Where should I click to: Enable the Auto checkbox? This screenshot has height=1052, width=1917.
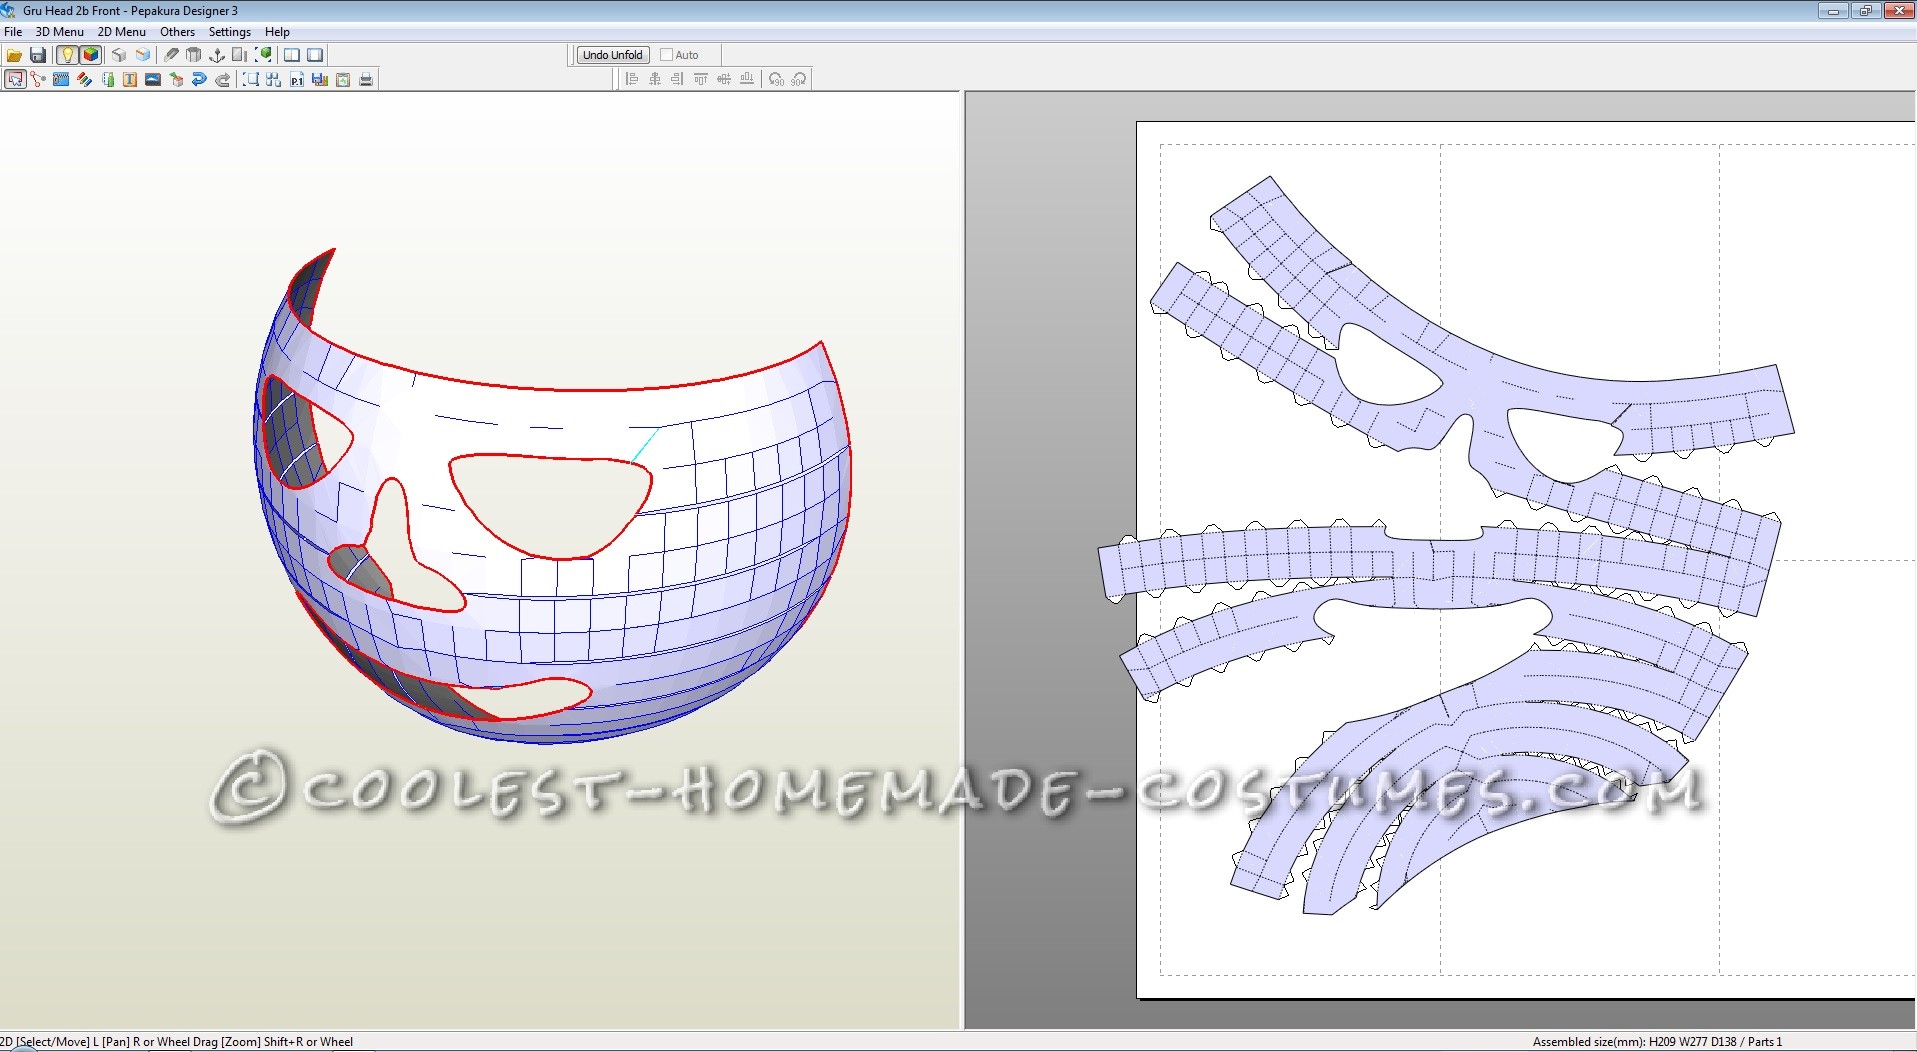666,55
